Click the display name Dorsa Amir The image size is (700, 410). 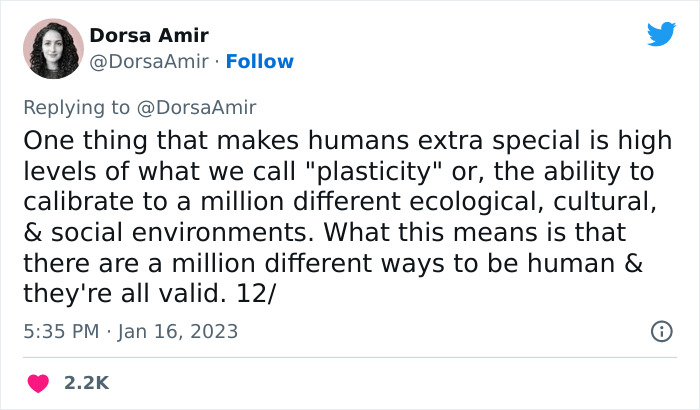point(147,35)
